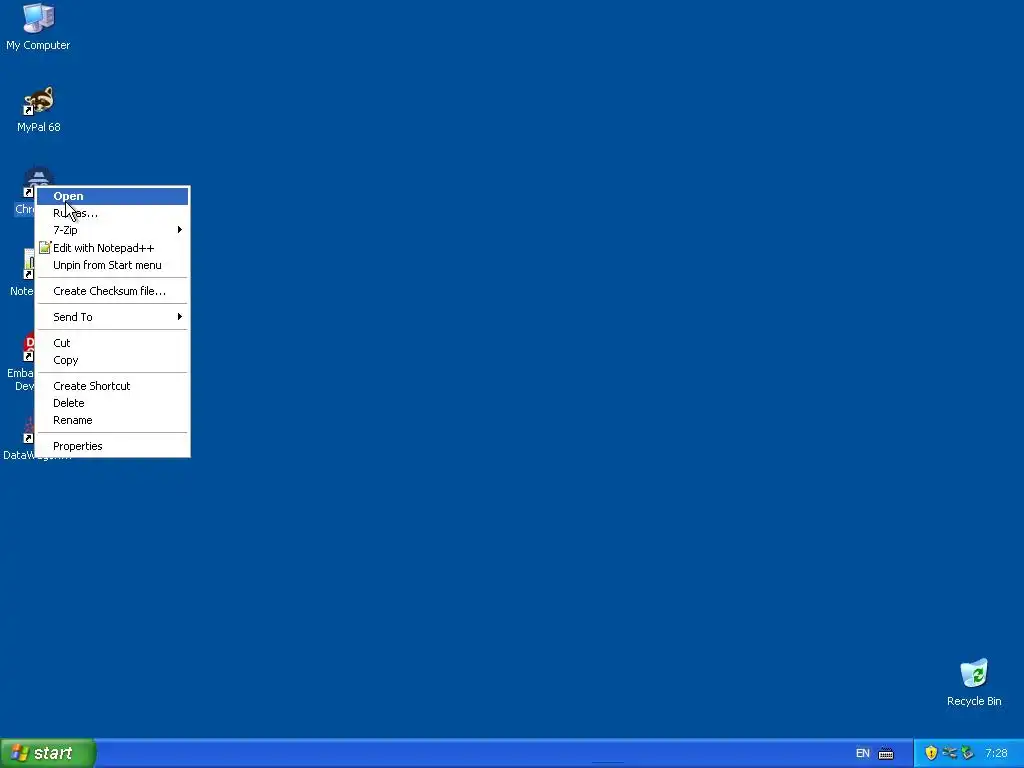The height and width of the screenshot is (768, 1024).
Task: Expand the 7-Zip submenu
Action: (112, 230)
